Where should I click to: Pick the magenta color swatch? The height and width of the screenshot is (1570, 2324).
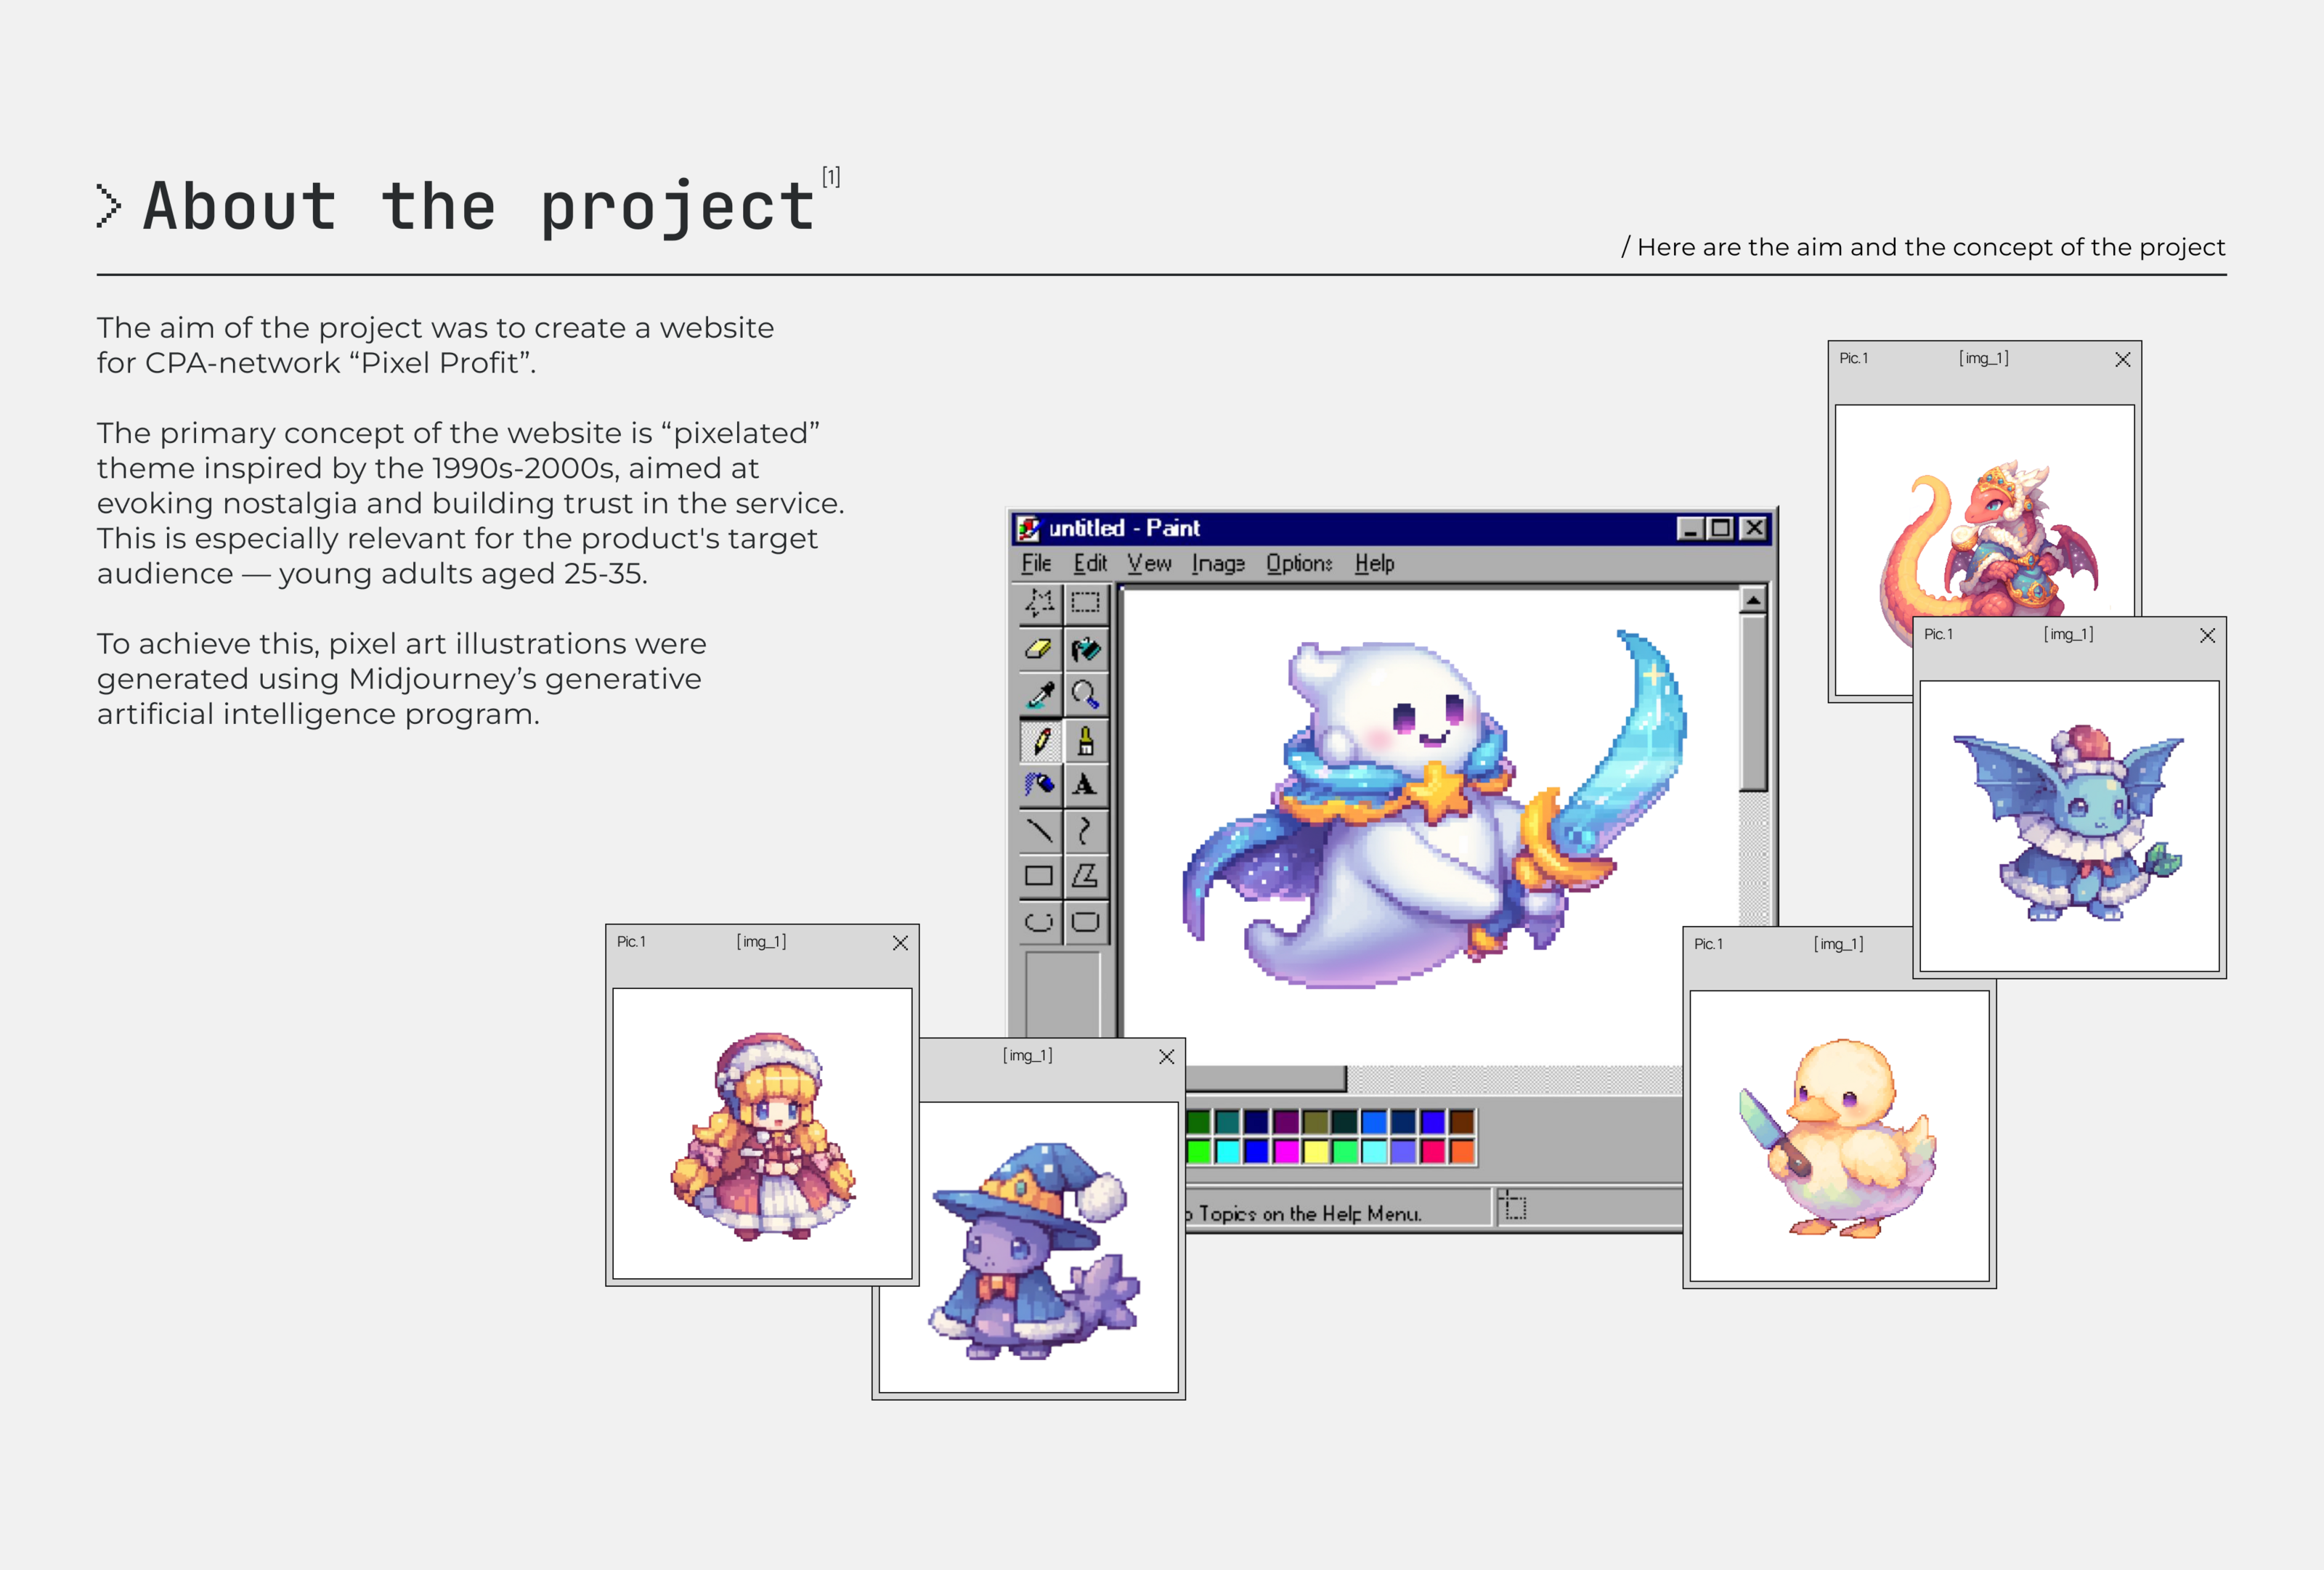[1286, 1152]
